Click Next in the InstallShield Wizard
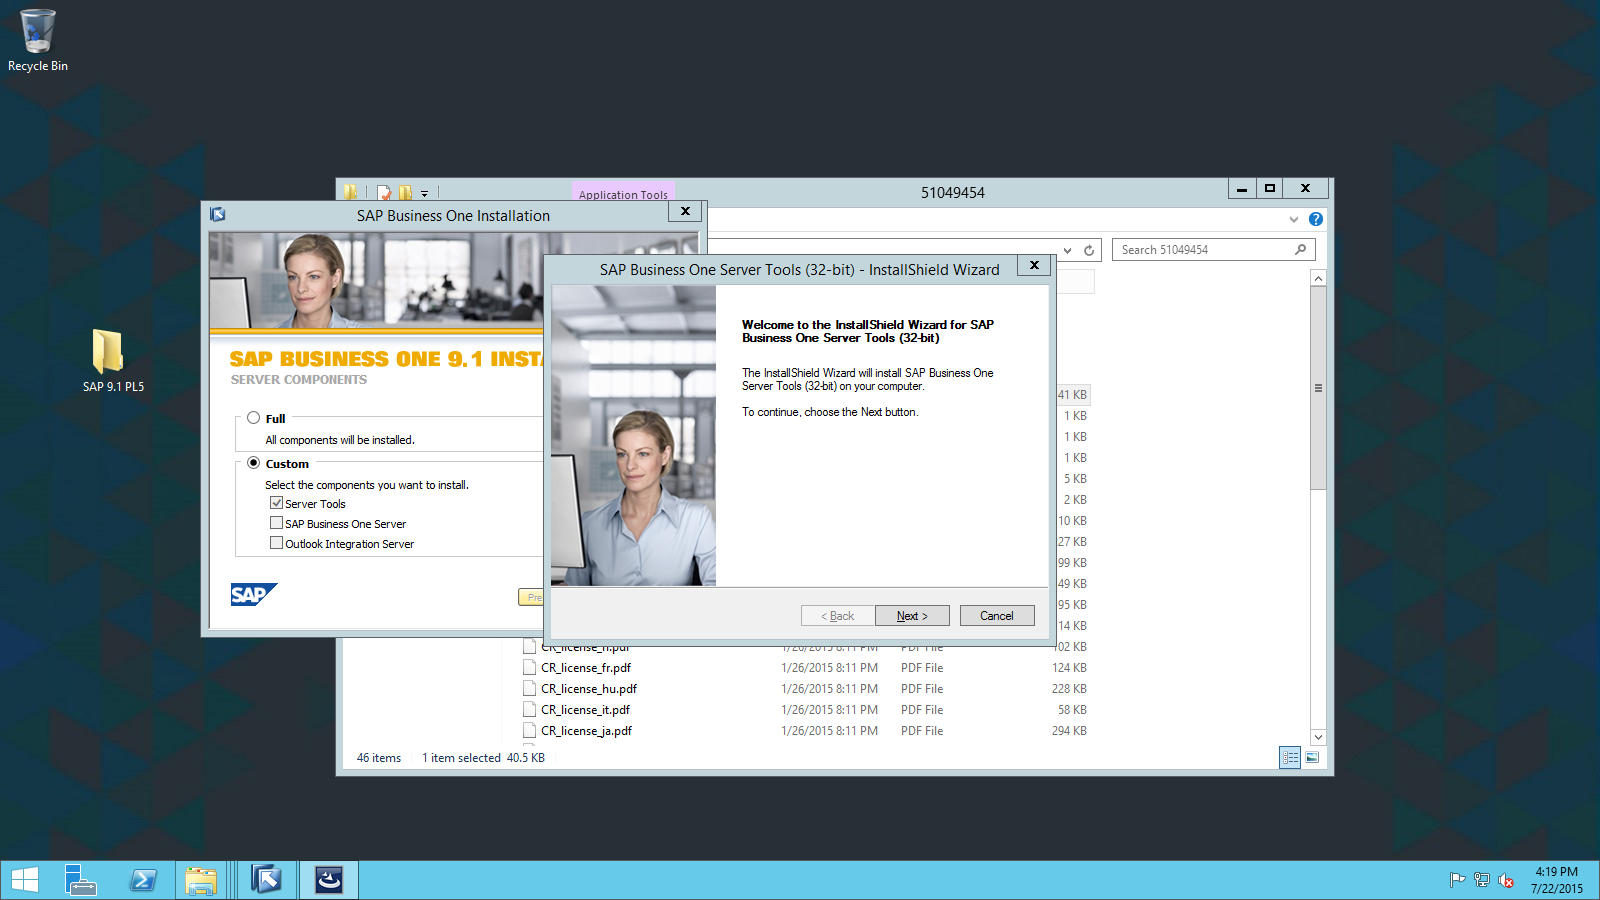Viewport: 1600px width, 900px height. [x=912, y=616]
